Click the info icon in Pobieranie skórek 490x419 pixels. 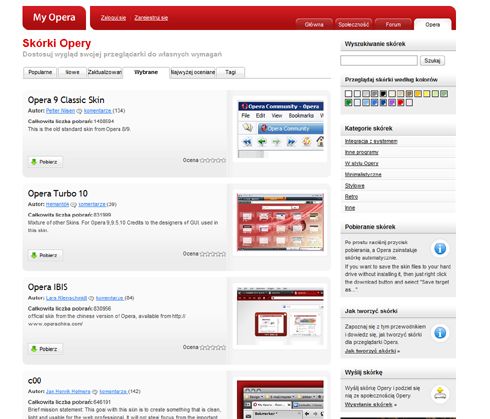click(440, 249)
